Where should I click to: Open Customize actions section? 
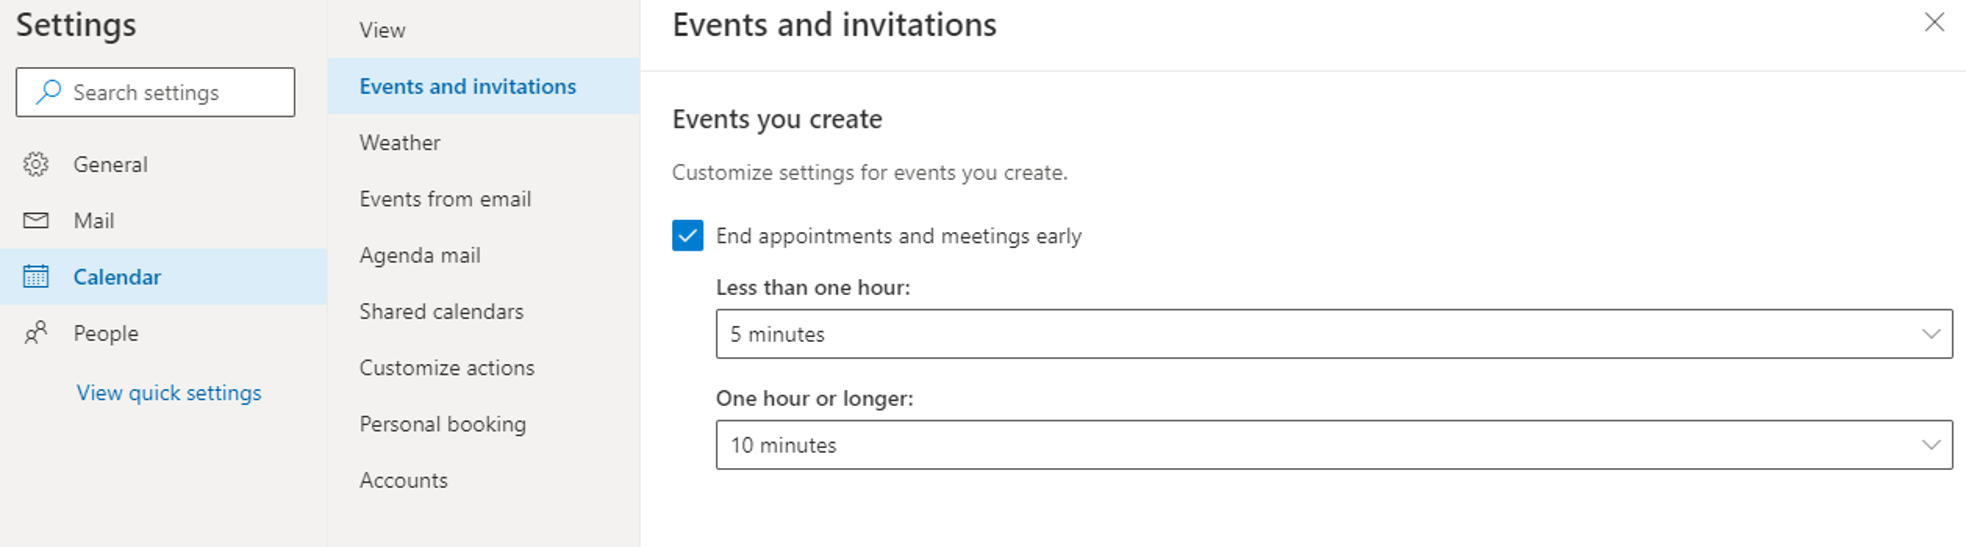click(447, 368)
